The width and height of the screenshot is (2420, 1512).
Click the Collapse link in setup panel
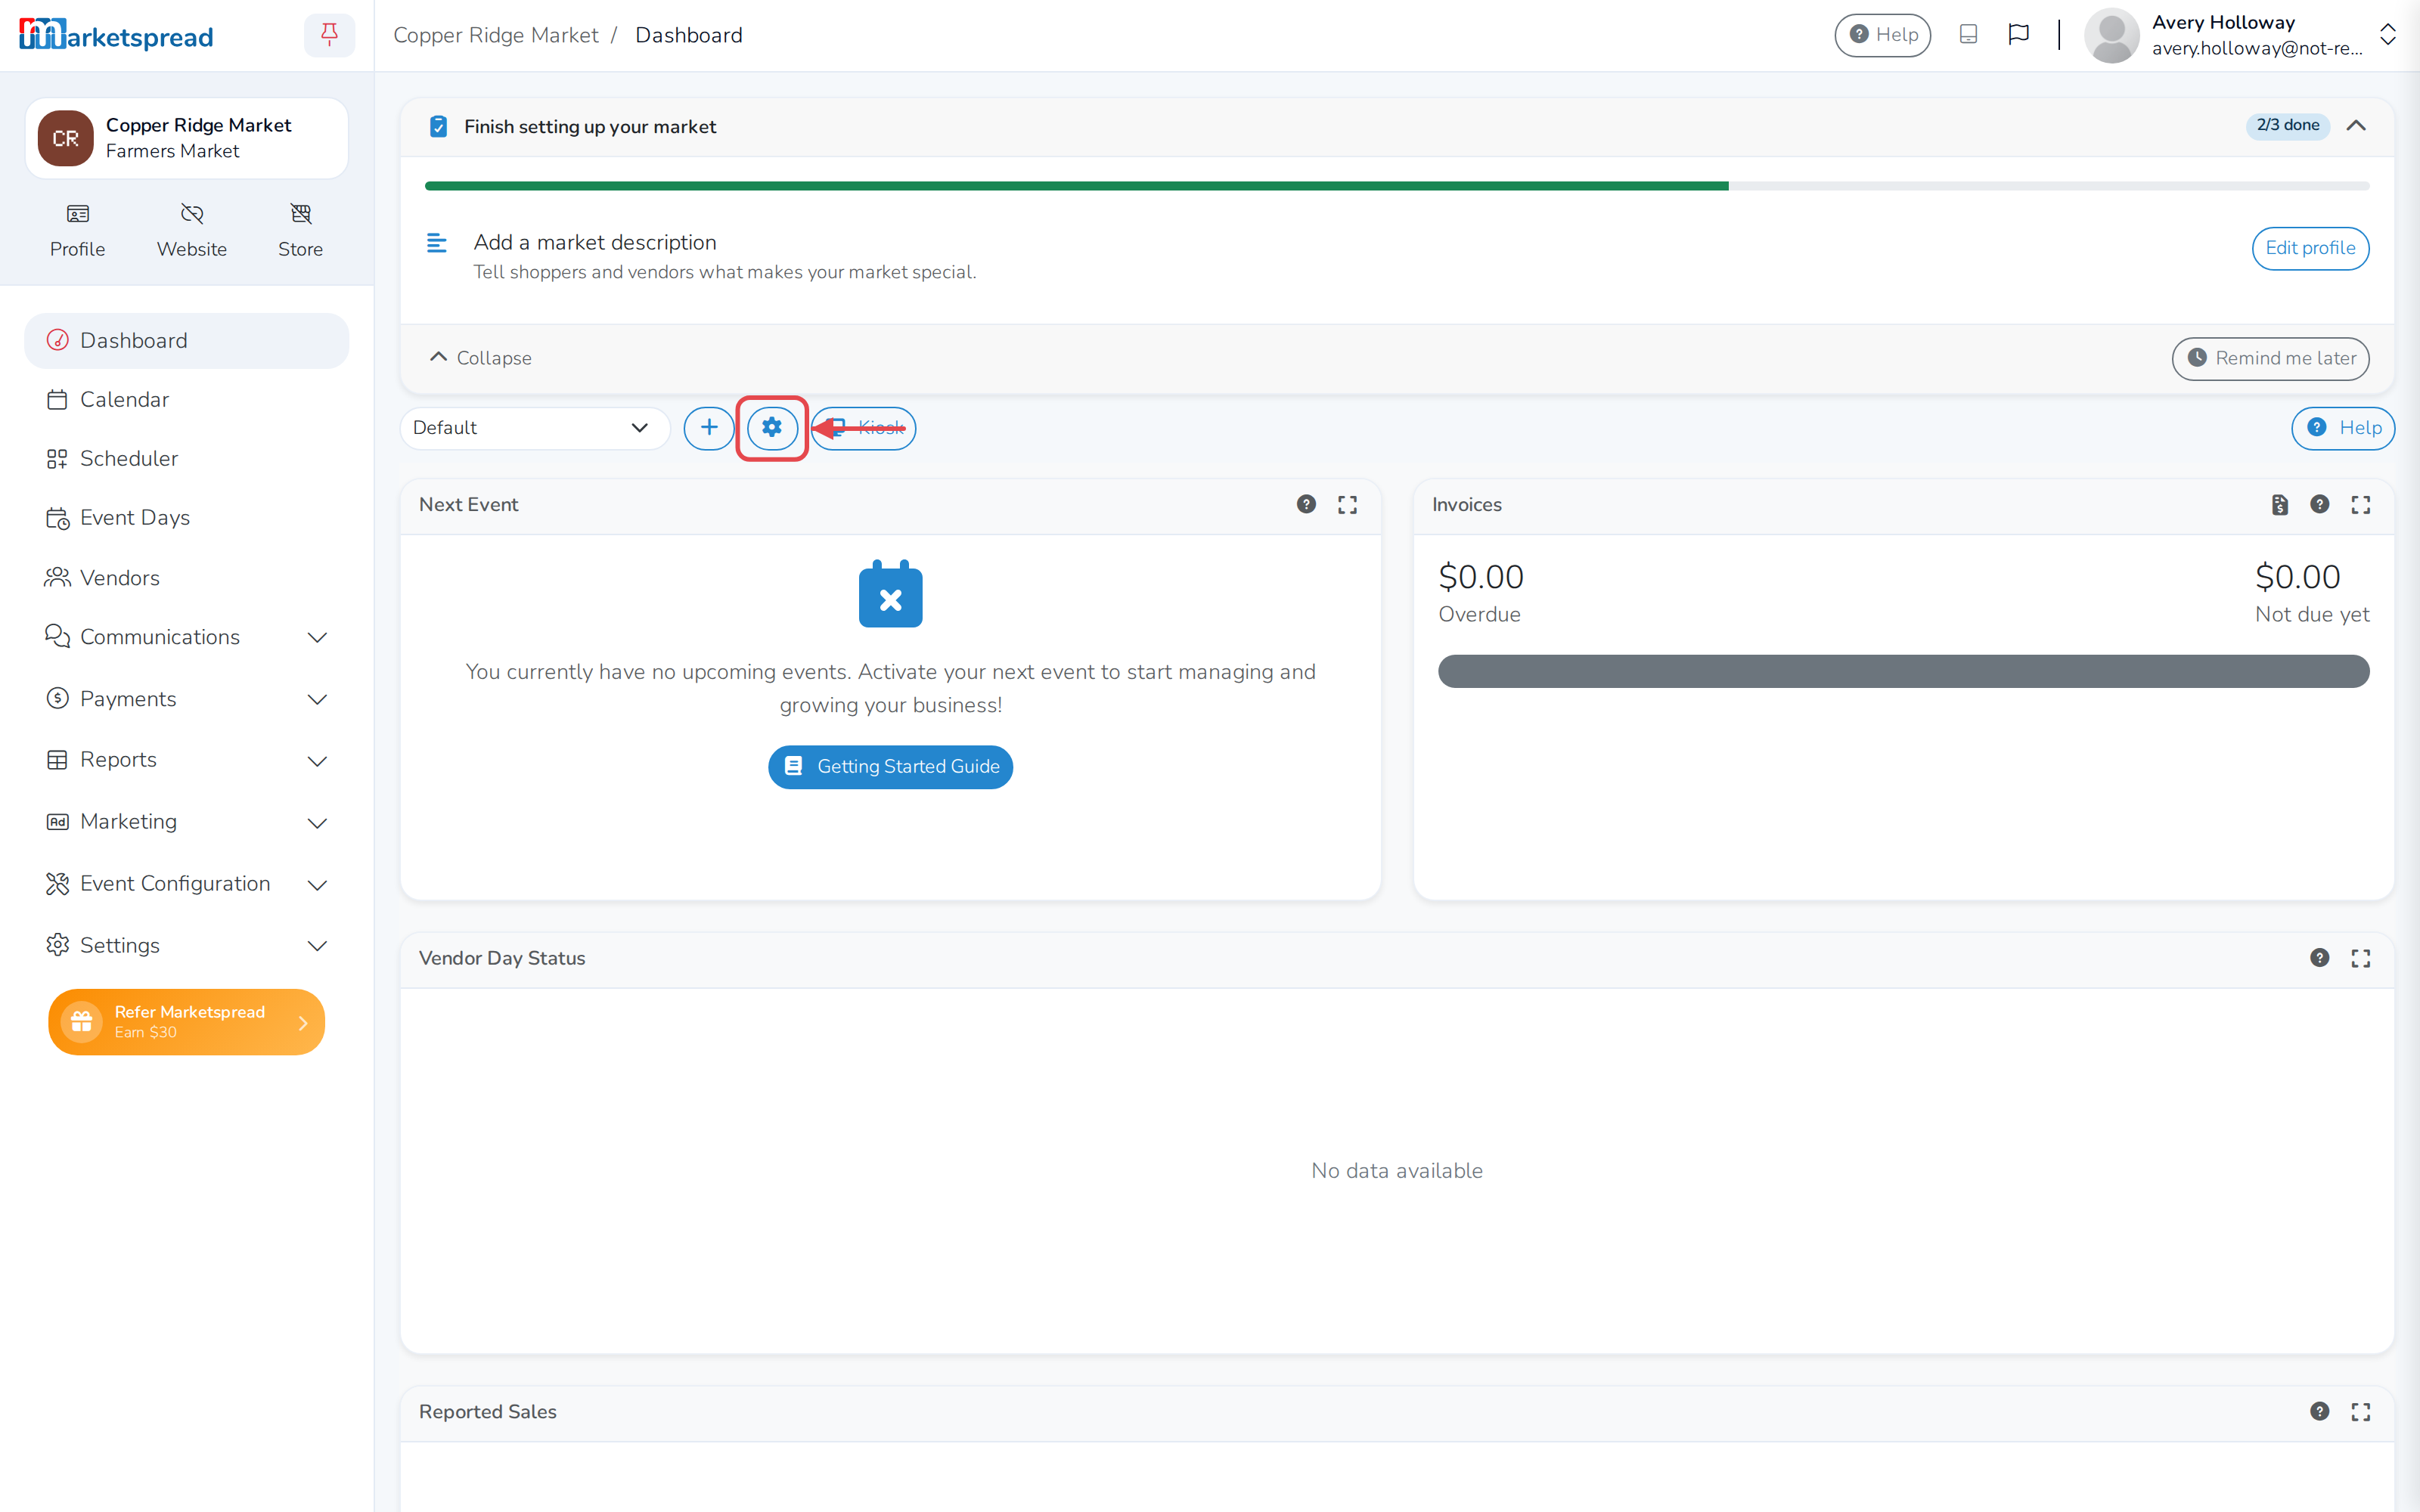[480, 358]
